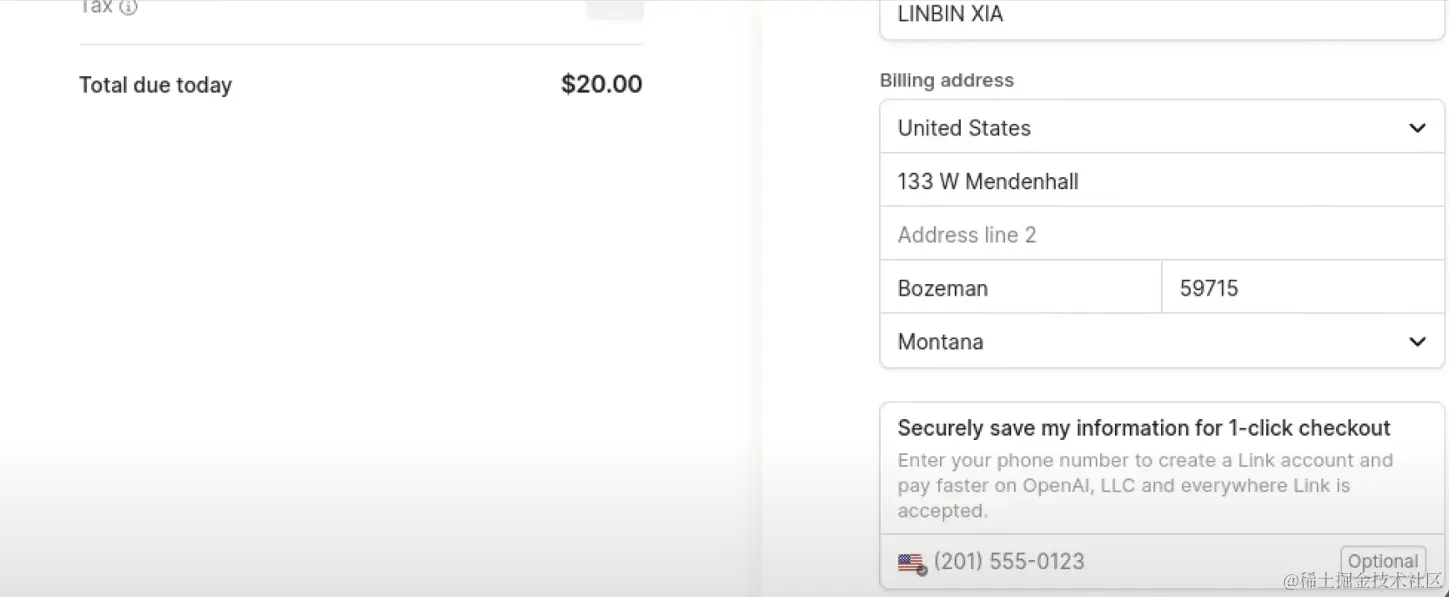Screen dimensions: 1449x597
Task: Click the Total due today label
Action: click(x=155, y=85)
